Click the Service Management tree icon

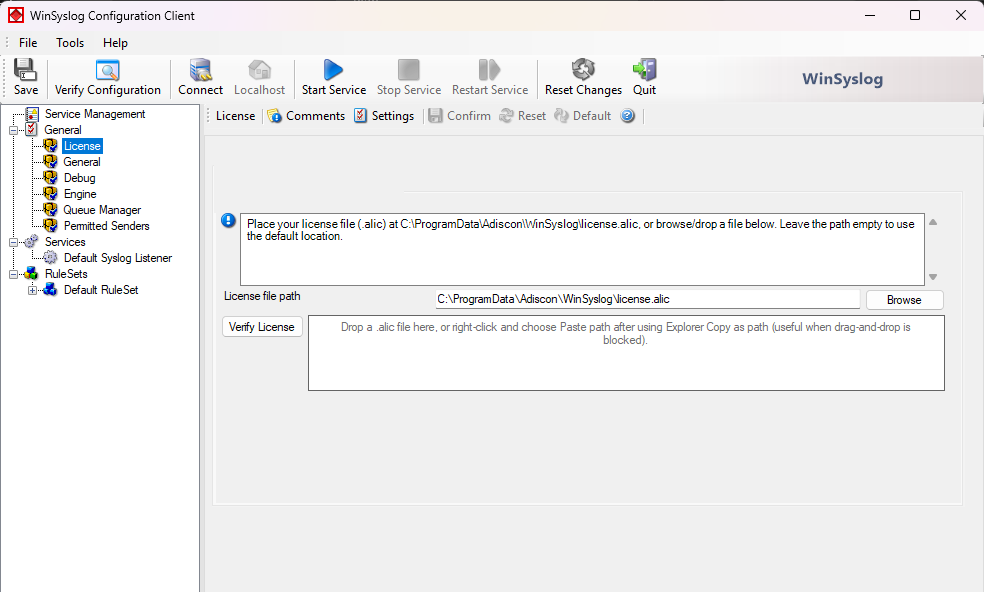pos(32,114)
